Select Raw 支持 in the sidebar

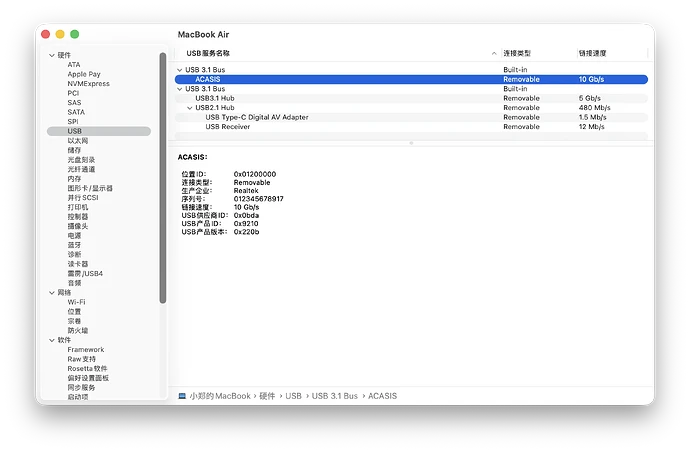tap(81, 359)
